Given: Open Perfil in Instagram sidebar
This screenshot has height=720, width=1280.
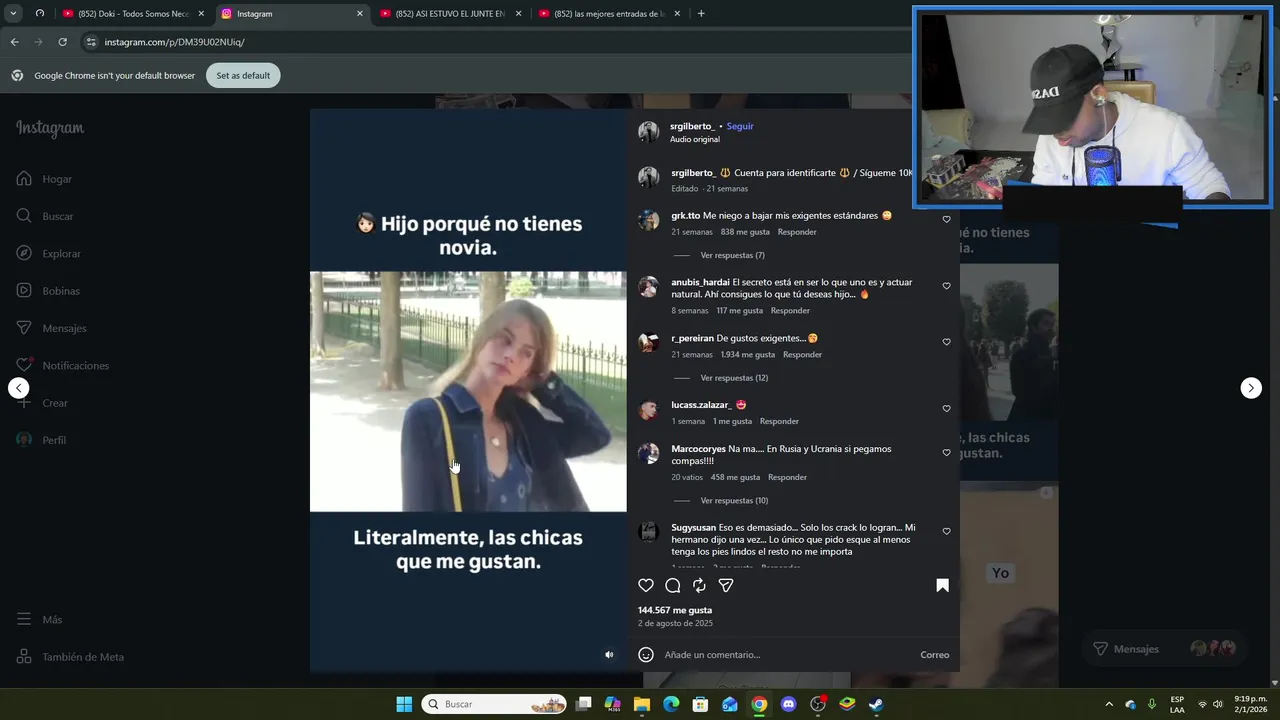Looking at the screenshot, I should [x=41, y=440].
